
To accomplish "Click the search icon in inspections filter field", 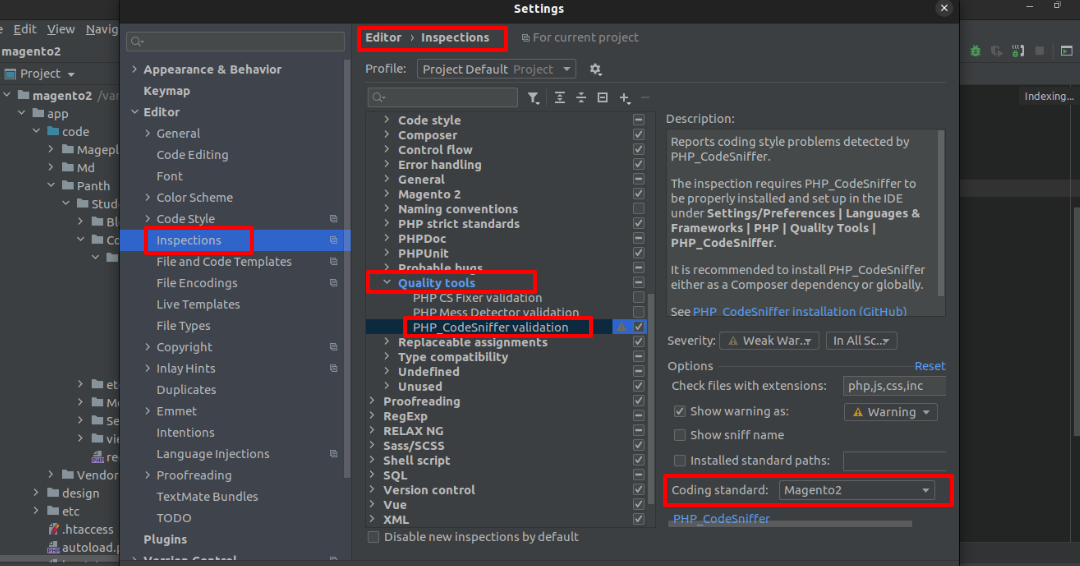I will 378,98.
